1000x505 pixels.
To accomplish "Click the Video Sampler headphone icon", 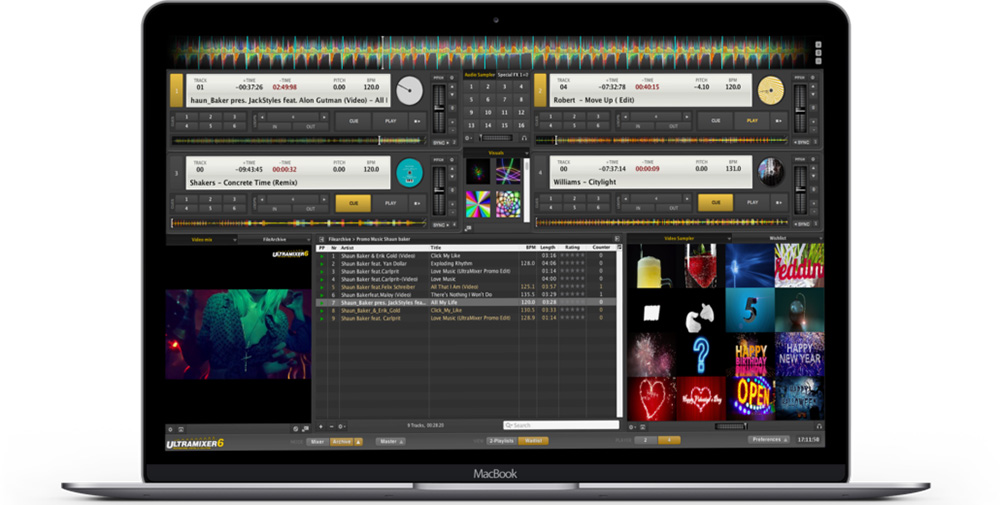I will 819,427.
